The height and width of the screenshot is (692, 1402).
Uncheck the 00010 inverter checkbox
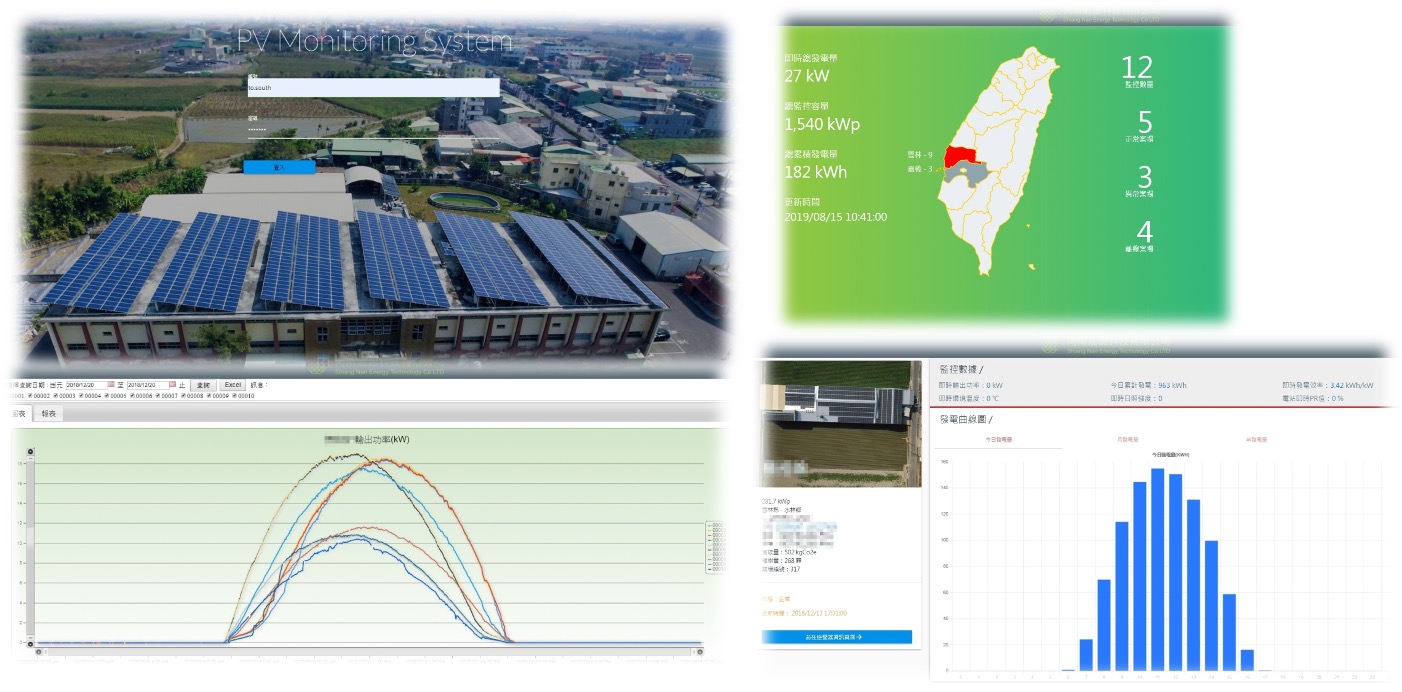tap(233, 396)
